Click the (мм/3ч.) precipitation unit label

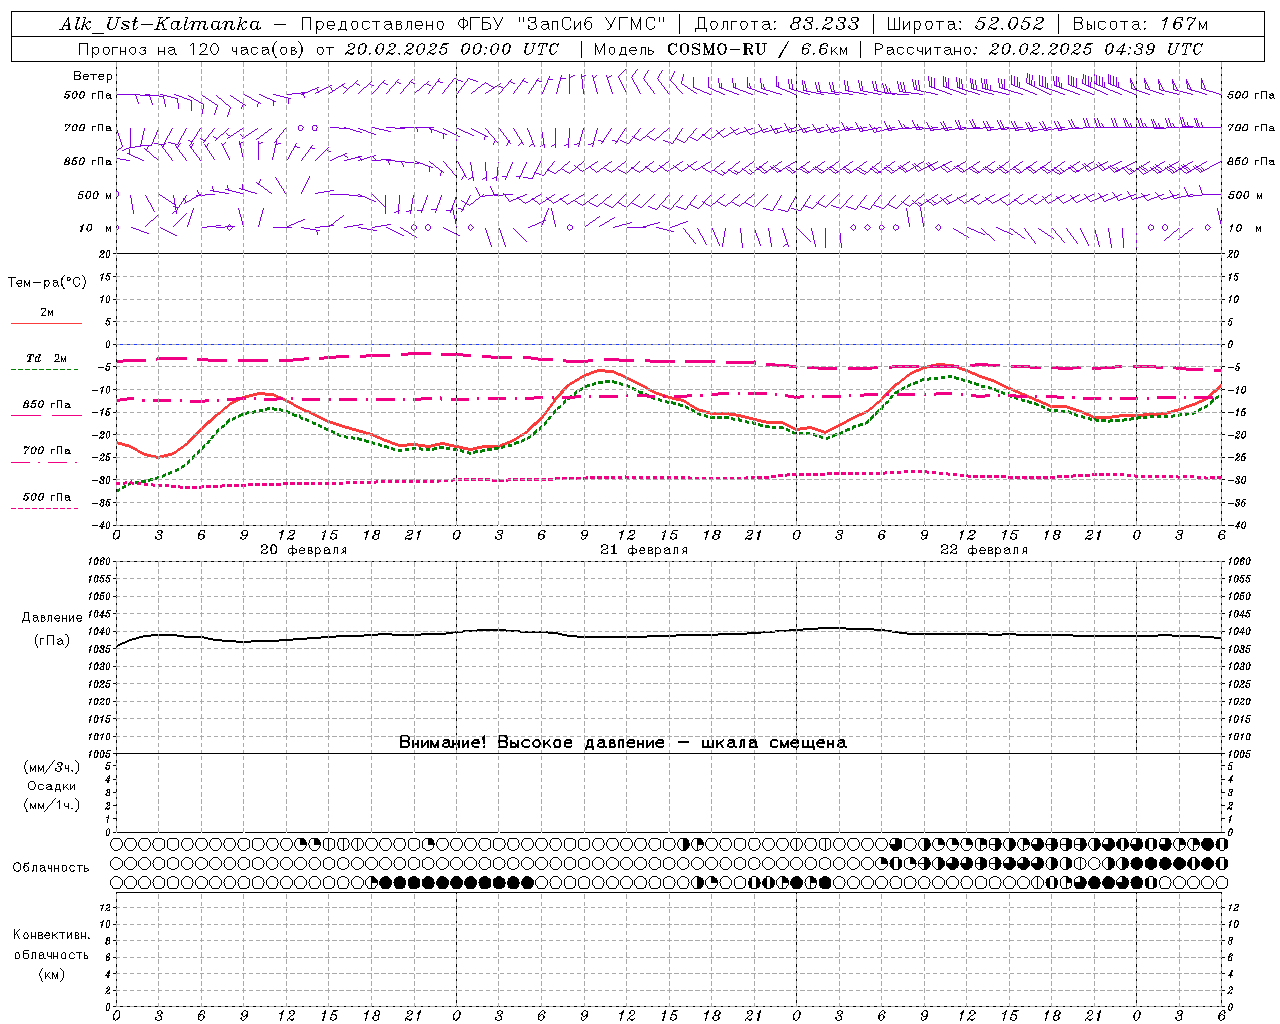point(52,768)
